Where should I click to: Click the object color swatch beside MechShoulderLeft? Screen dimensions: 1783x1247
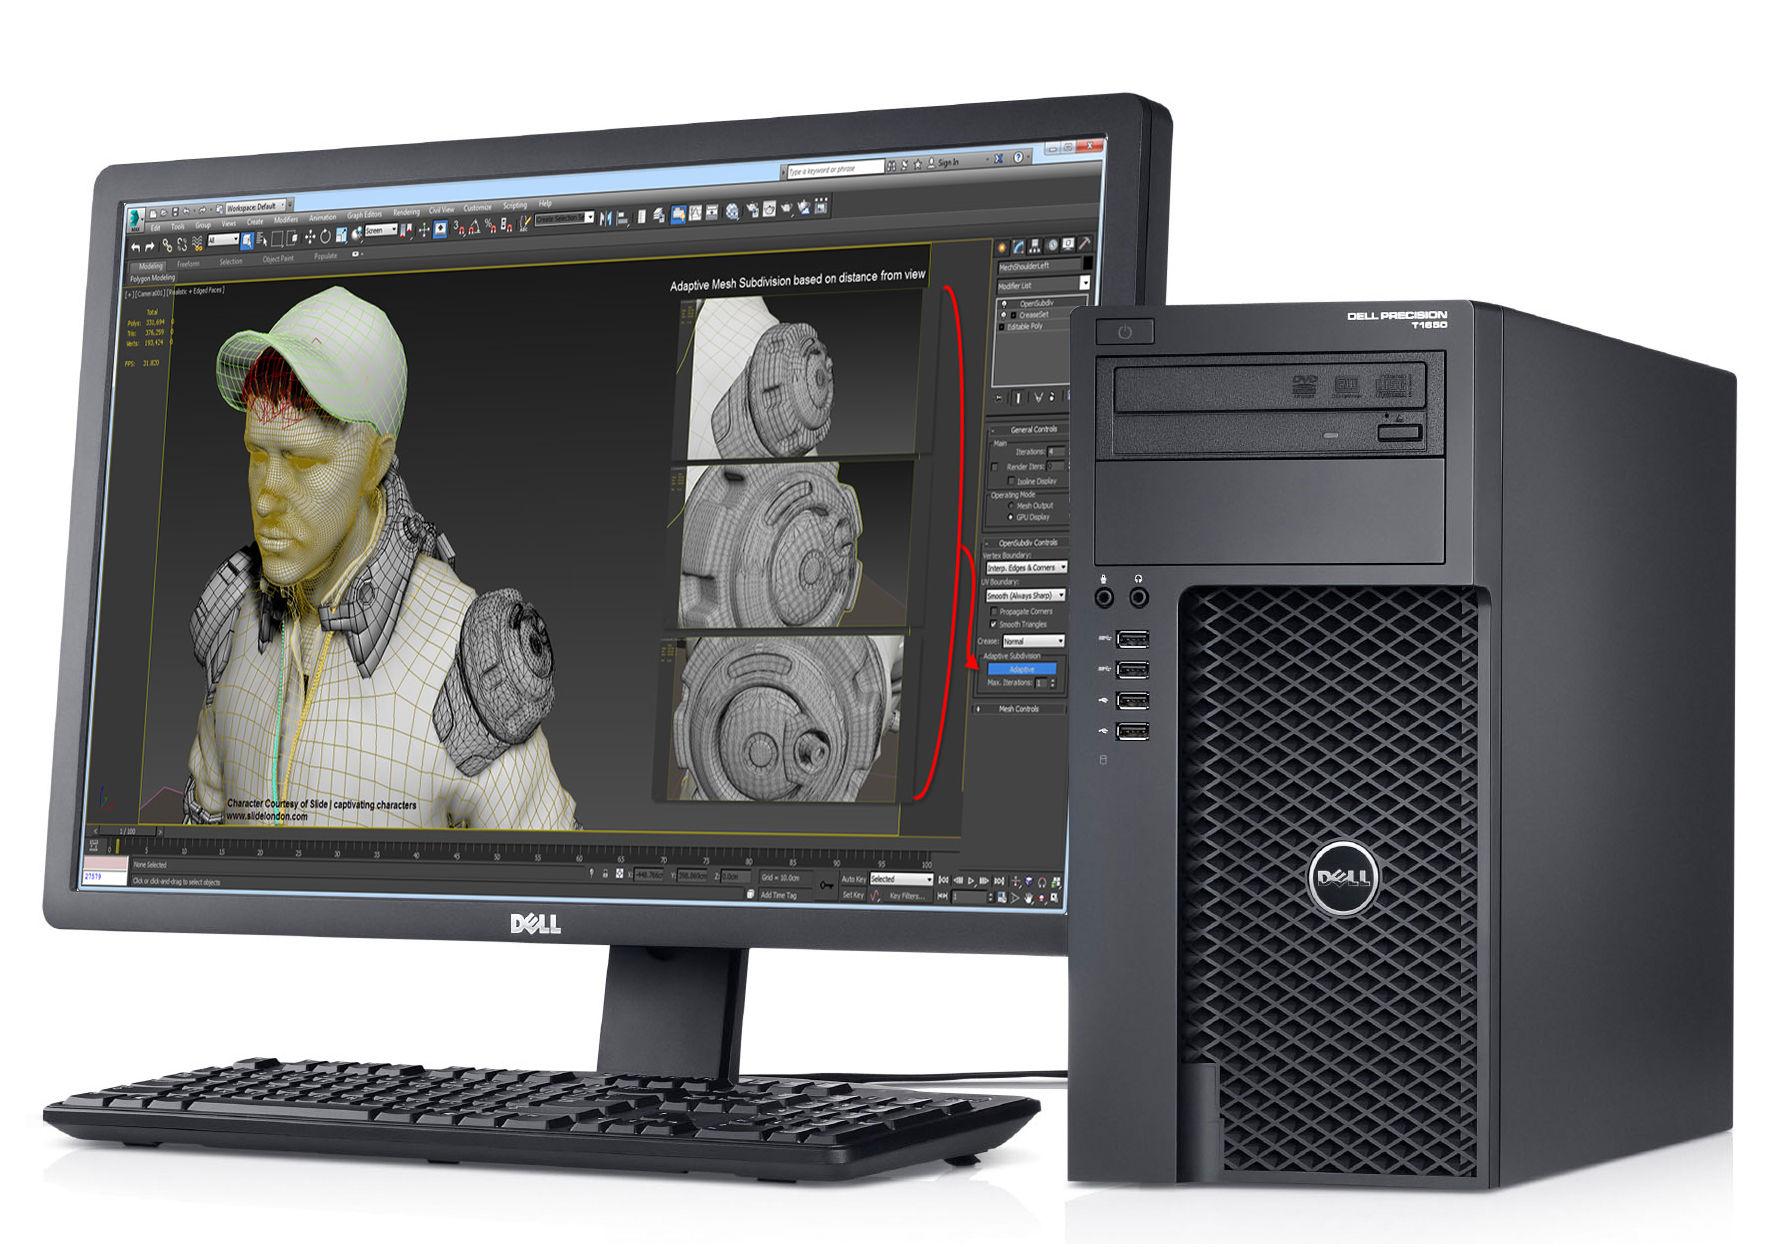1088,263
